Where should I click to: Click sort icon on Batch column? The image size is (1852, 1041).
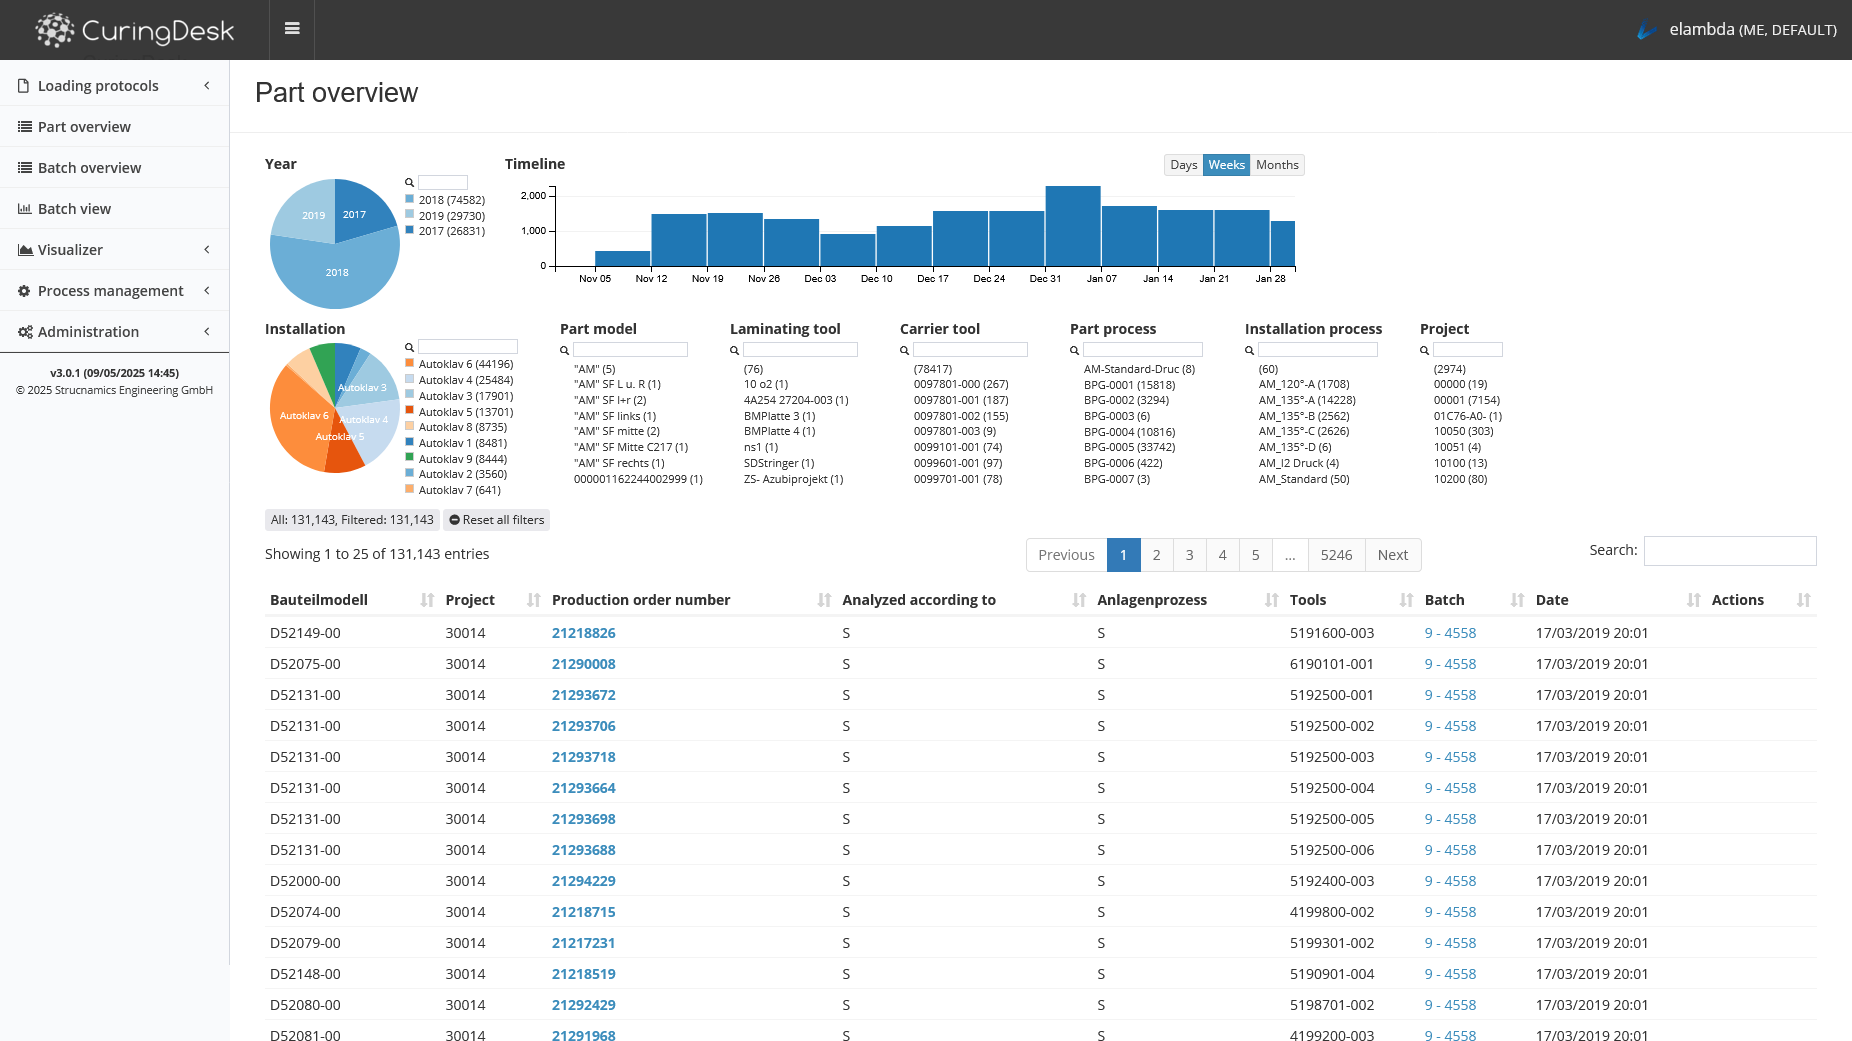1517,600
